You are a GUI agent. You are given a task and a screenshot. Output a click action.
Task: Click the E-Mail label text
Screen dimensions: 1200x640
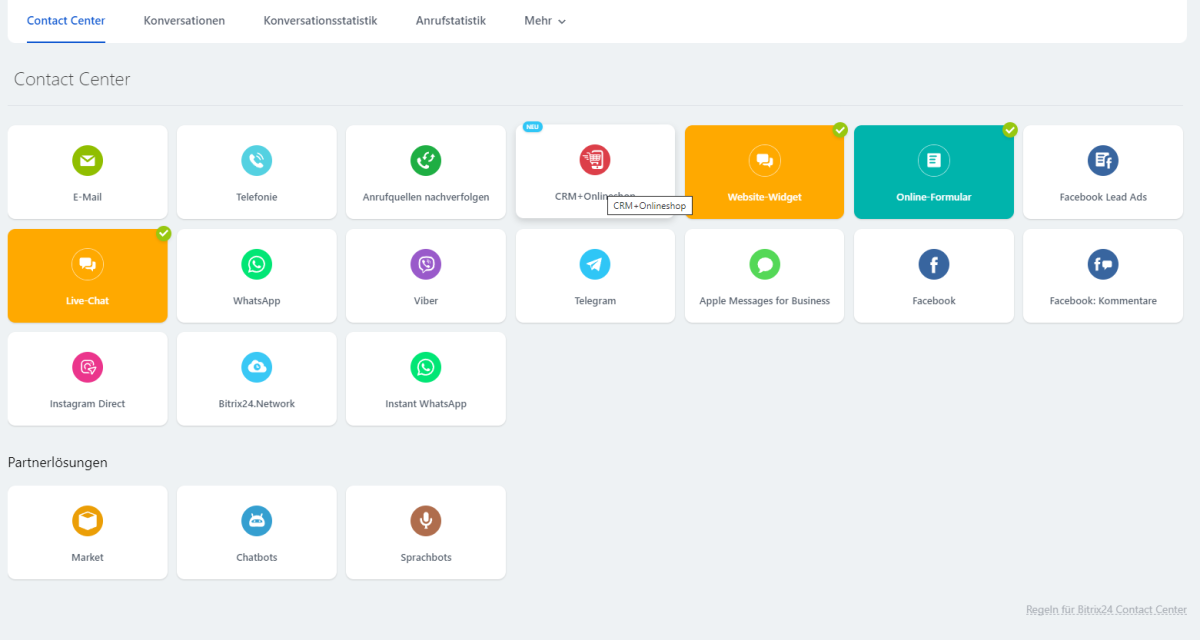(87, 197)
